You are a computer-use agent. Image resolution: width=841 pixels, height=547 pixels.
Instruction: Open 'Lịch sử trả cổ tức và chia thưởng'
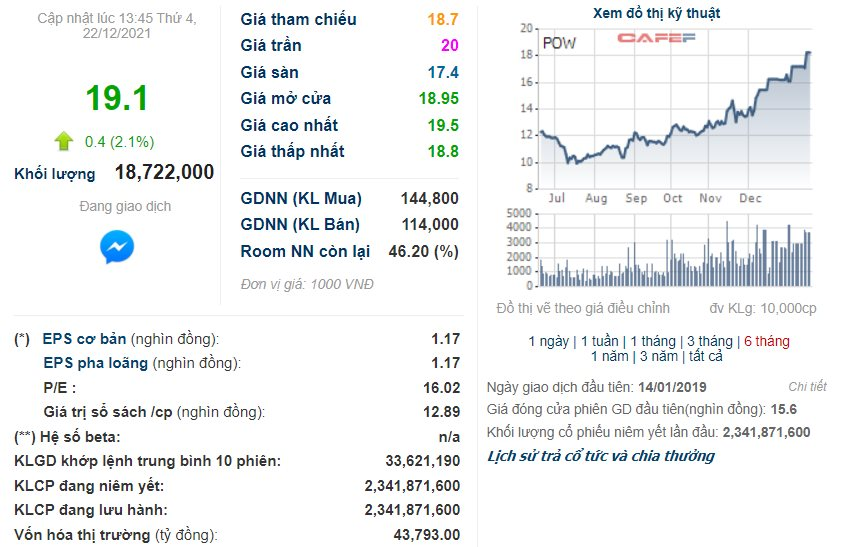601,456
